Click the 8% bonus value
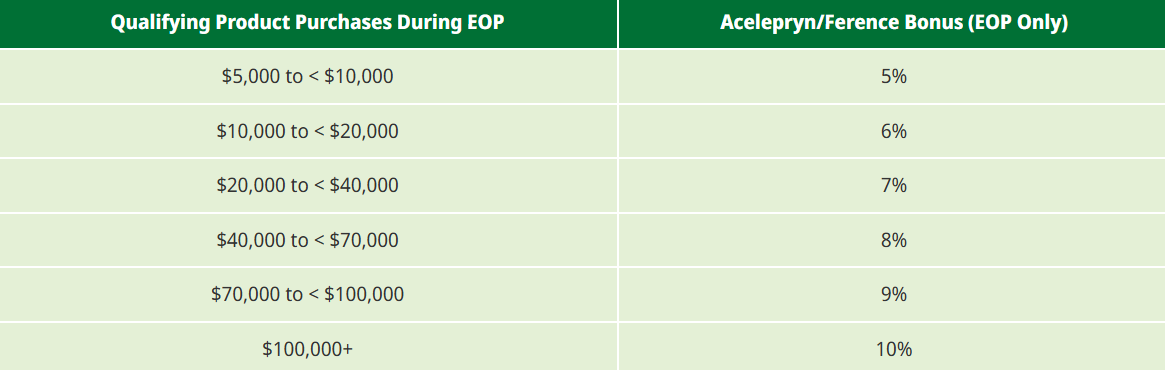1165x370 pixels. point(893,240)
